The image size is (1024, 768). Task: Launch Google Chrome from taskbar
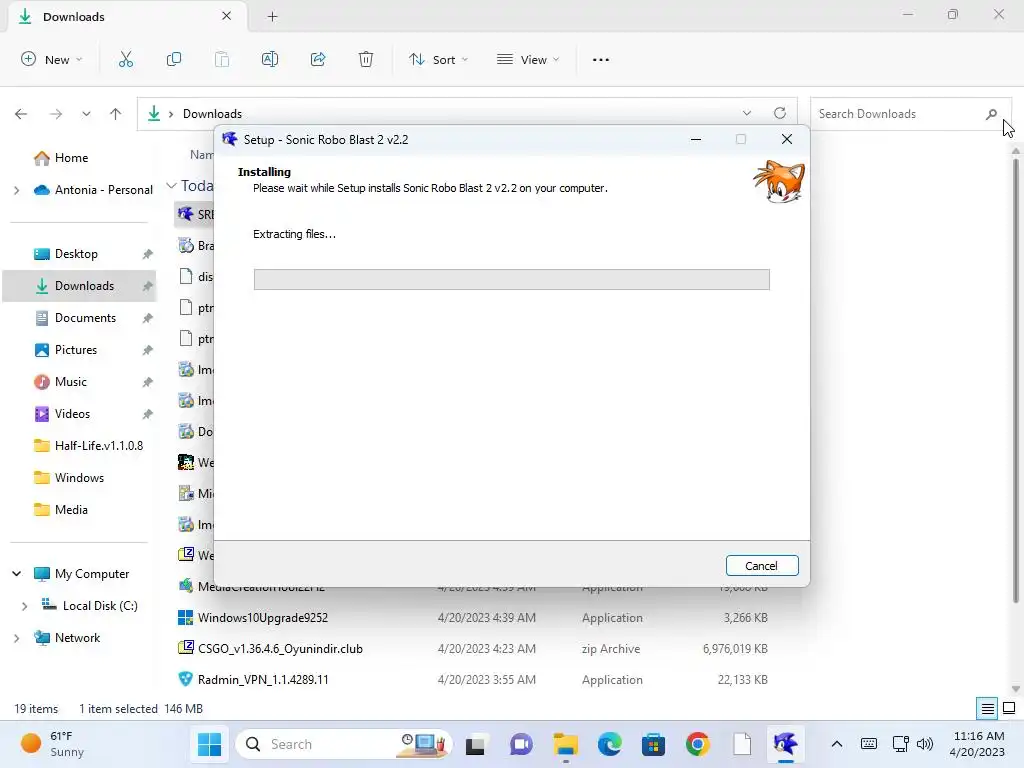click(x=697, y=744)
